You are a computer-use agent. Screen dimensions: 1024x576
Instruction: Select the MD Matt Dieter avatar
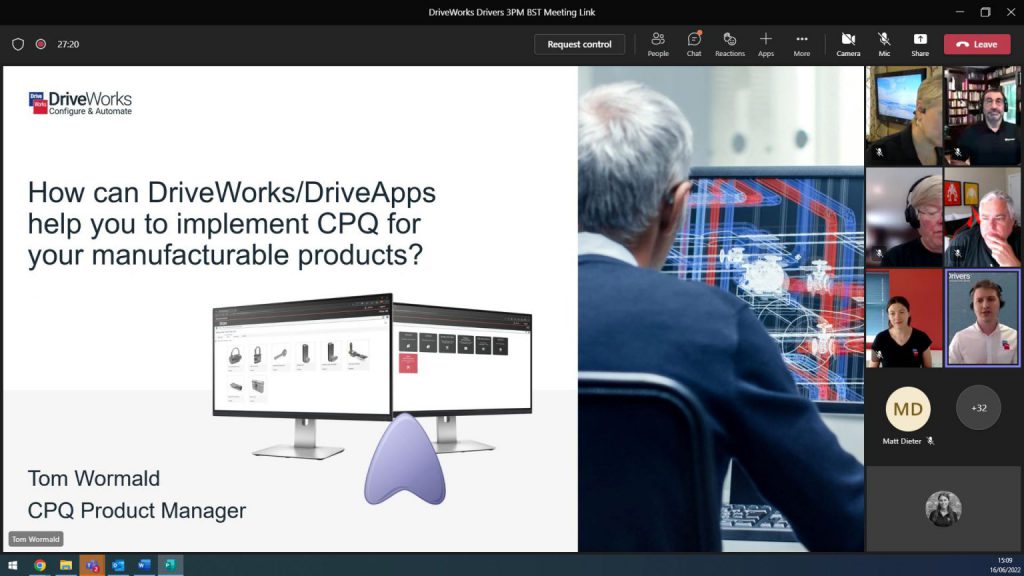(908, 409)
